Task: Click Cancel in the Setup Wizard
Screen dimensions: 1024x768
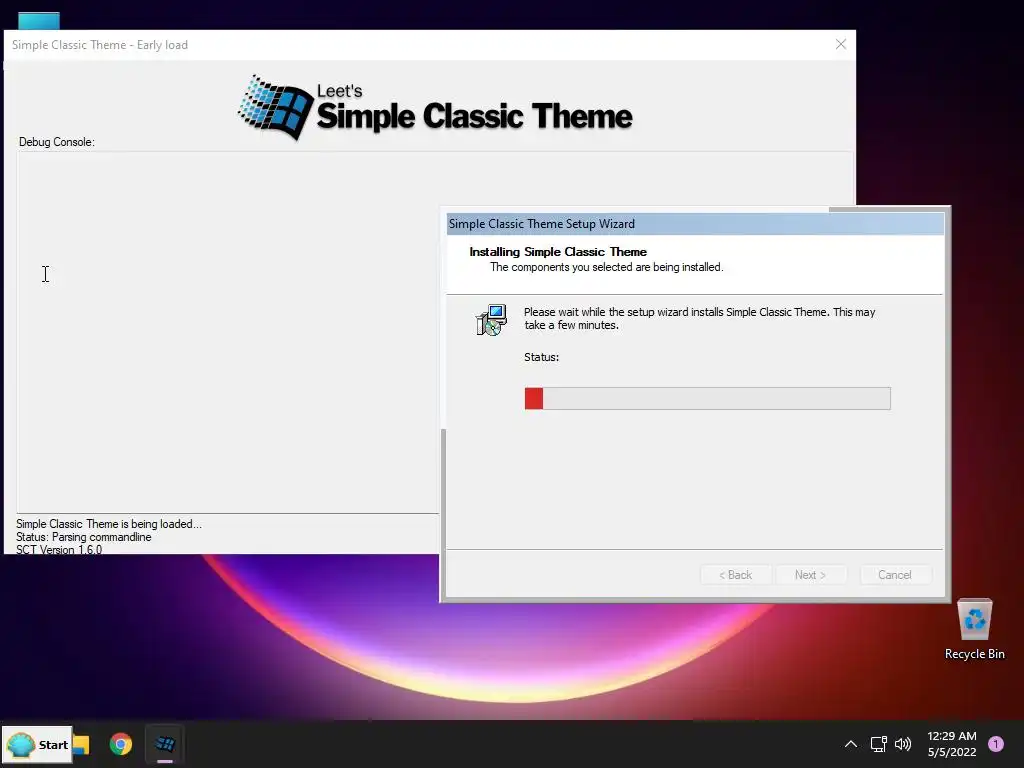Action: [x=895, y=575]
